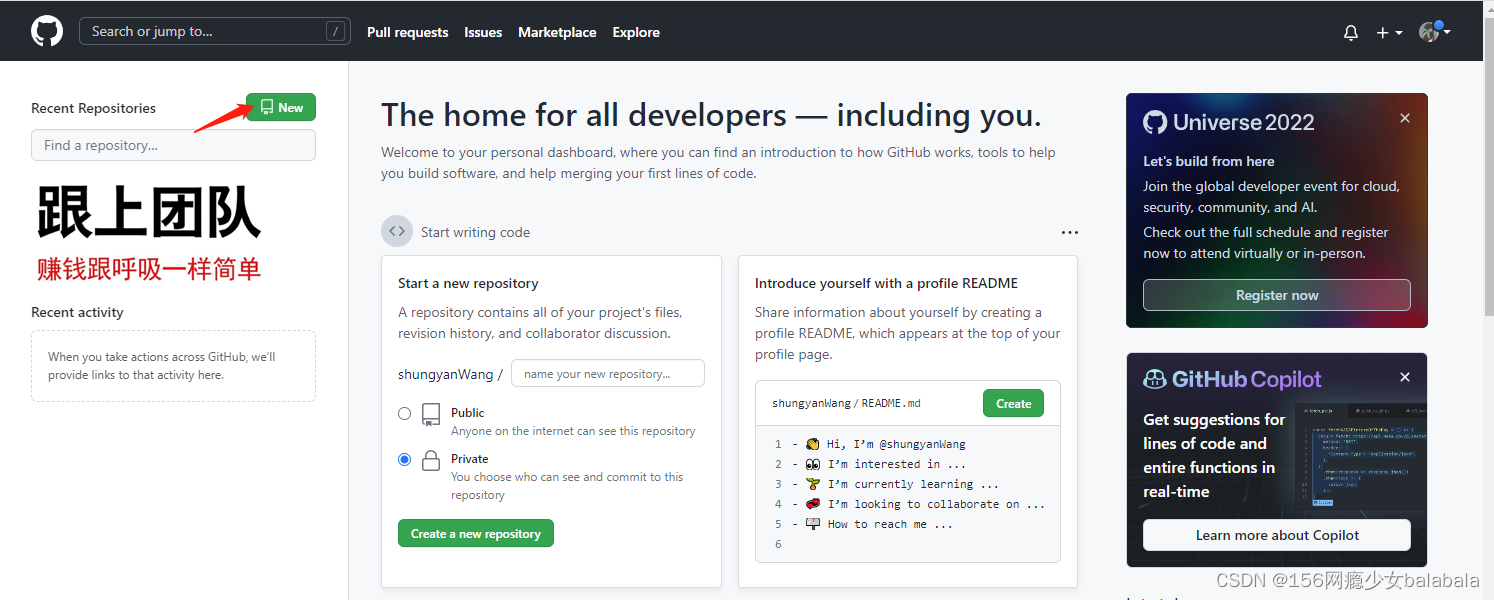Click the Create a new repository button
Image resolution: width=1494 pixels, height=600 pixels.
tap(475, 533)
